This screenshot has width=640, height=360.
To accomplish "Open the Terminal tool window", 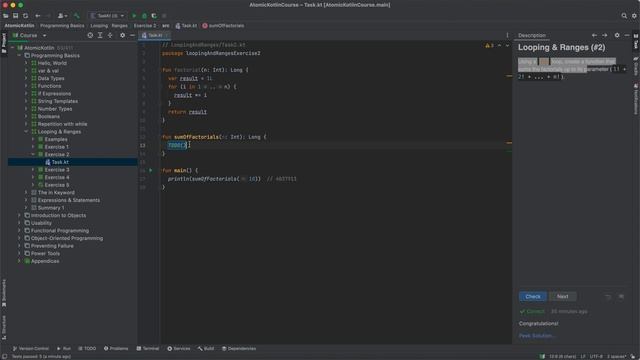I will click(x=148, y=349).
